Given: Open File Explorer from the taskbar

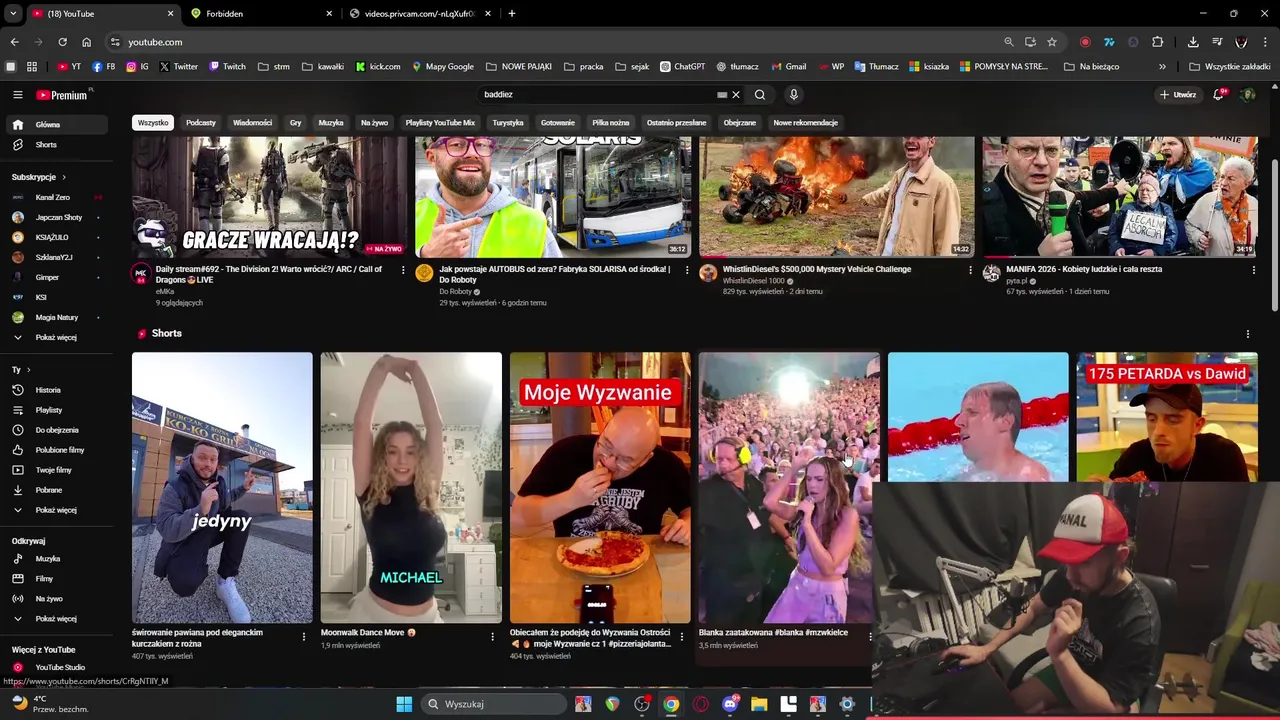Looking at the screenshot, I should 759,704.
